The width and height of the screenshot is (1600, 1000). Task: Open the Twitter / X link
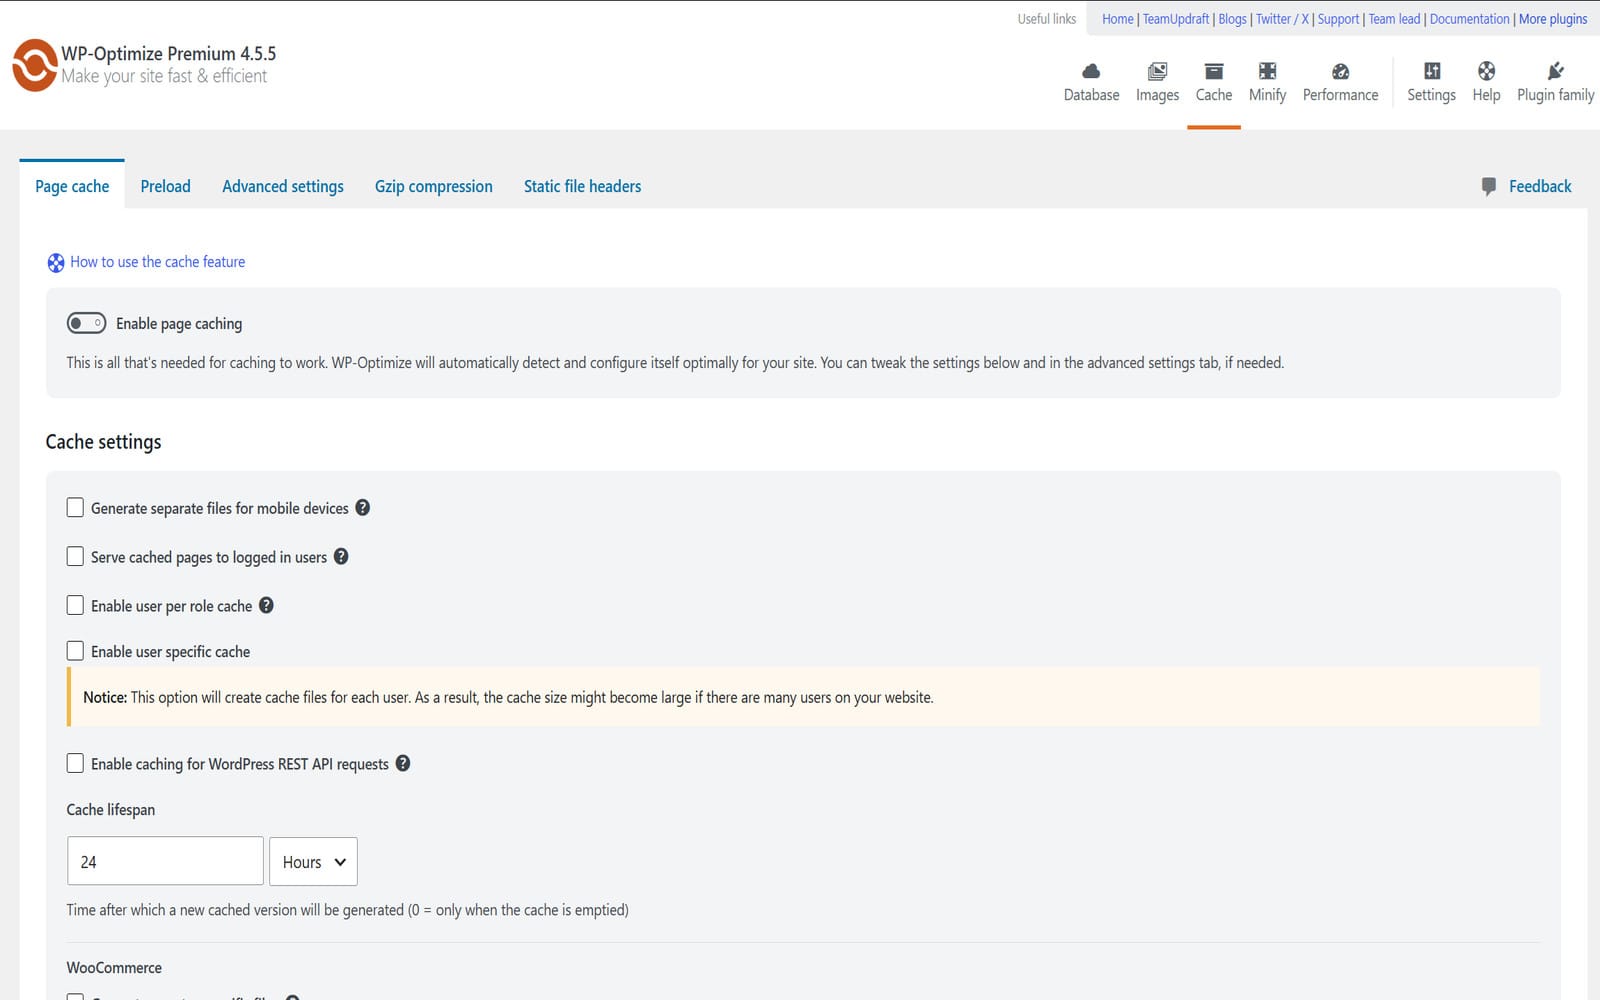[x=1282, y=19]
